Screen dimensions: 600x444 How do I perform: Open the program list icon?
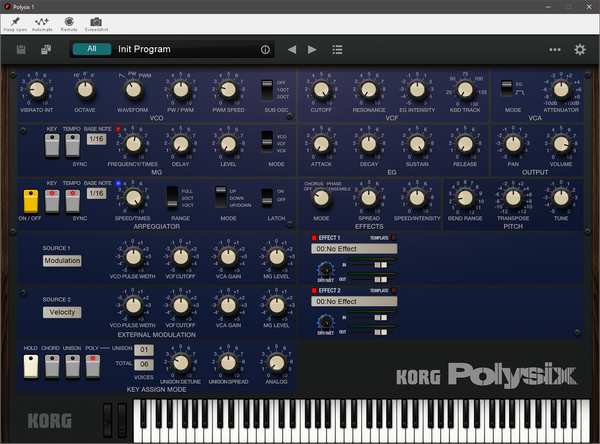tap(337, 50)
